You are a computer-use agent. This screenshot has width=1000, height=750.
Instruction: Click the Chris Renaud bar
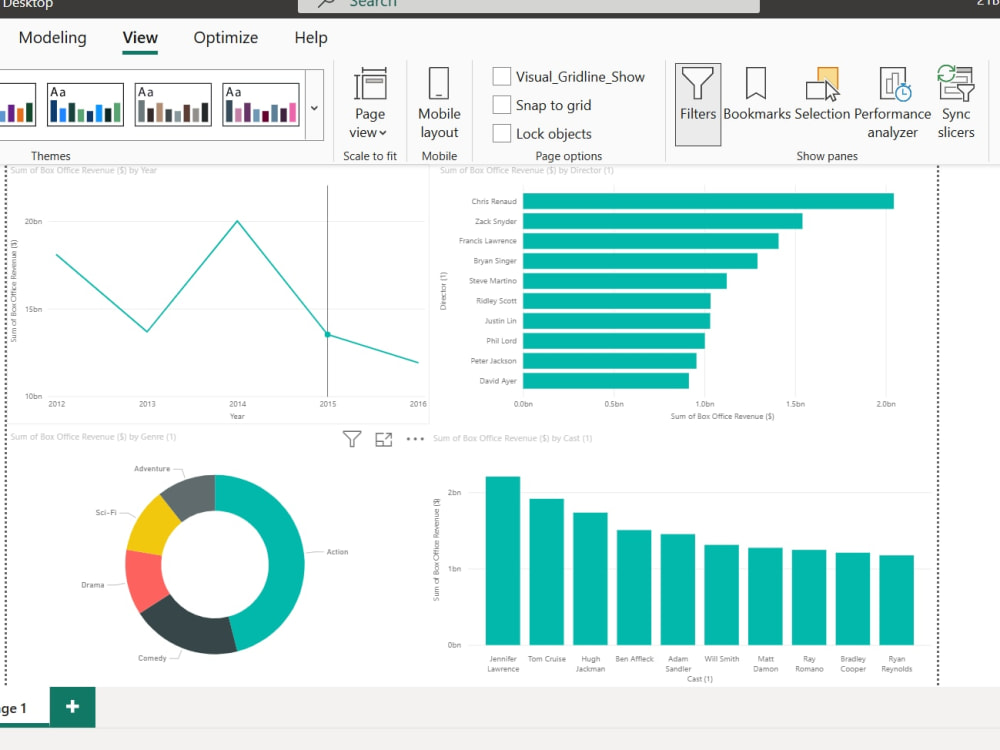[x=708, y=201]
